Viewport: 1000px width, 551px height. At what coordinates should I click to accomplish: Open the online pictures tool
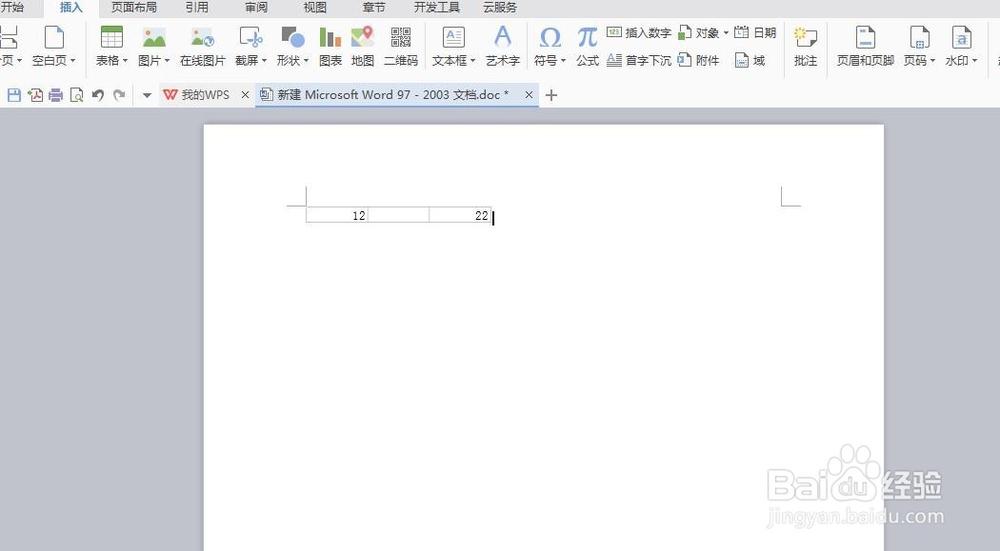coord(203,45)
